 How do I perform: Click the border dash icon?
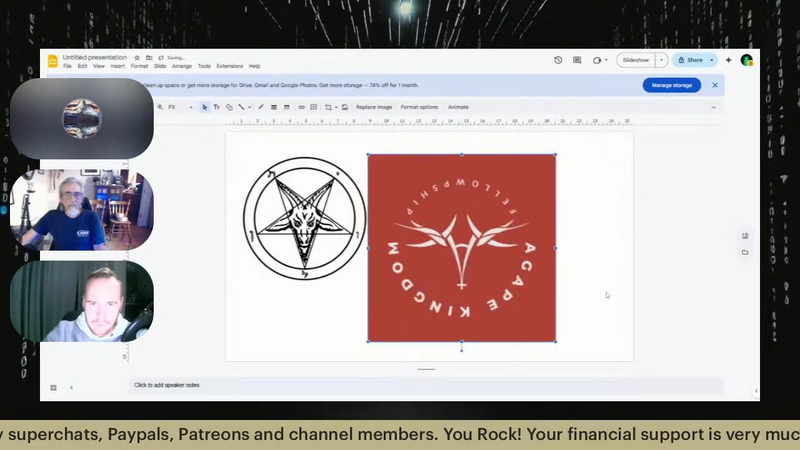click(x=287, y=107)
